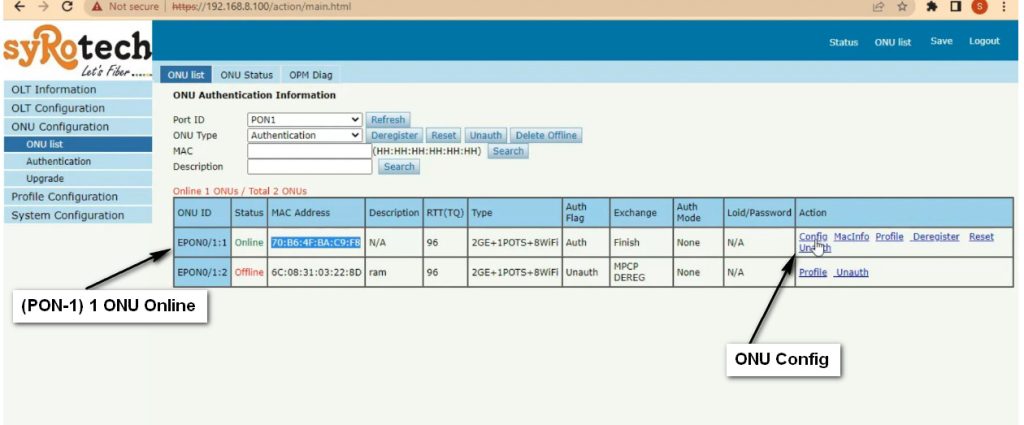Select Profile Configuration in sidebar
Viewport: 1024px width, 425px height.
(64, 196)
